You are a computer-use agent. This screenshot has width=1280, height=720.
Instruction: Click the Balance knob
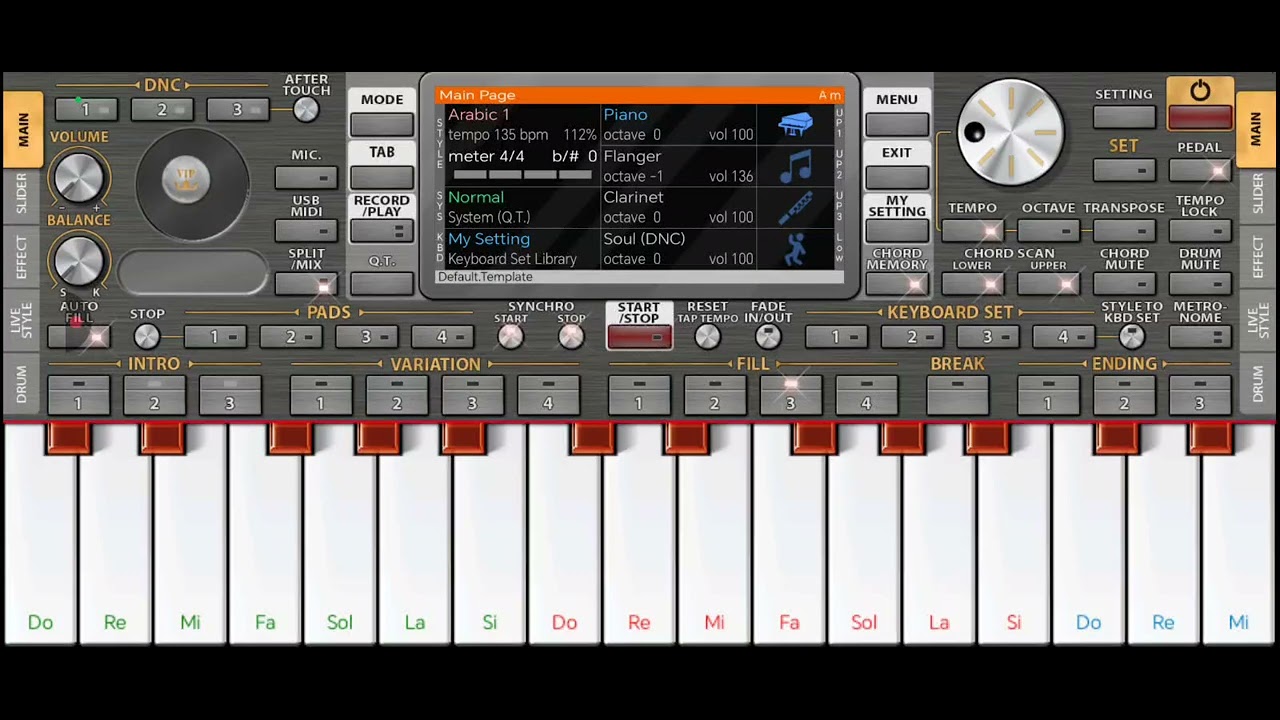78,262
